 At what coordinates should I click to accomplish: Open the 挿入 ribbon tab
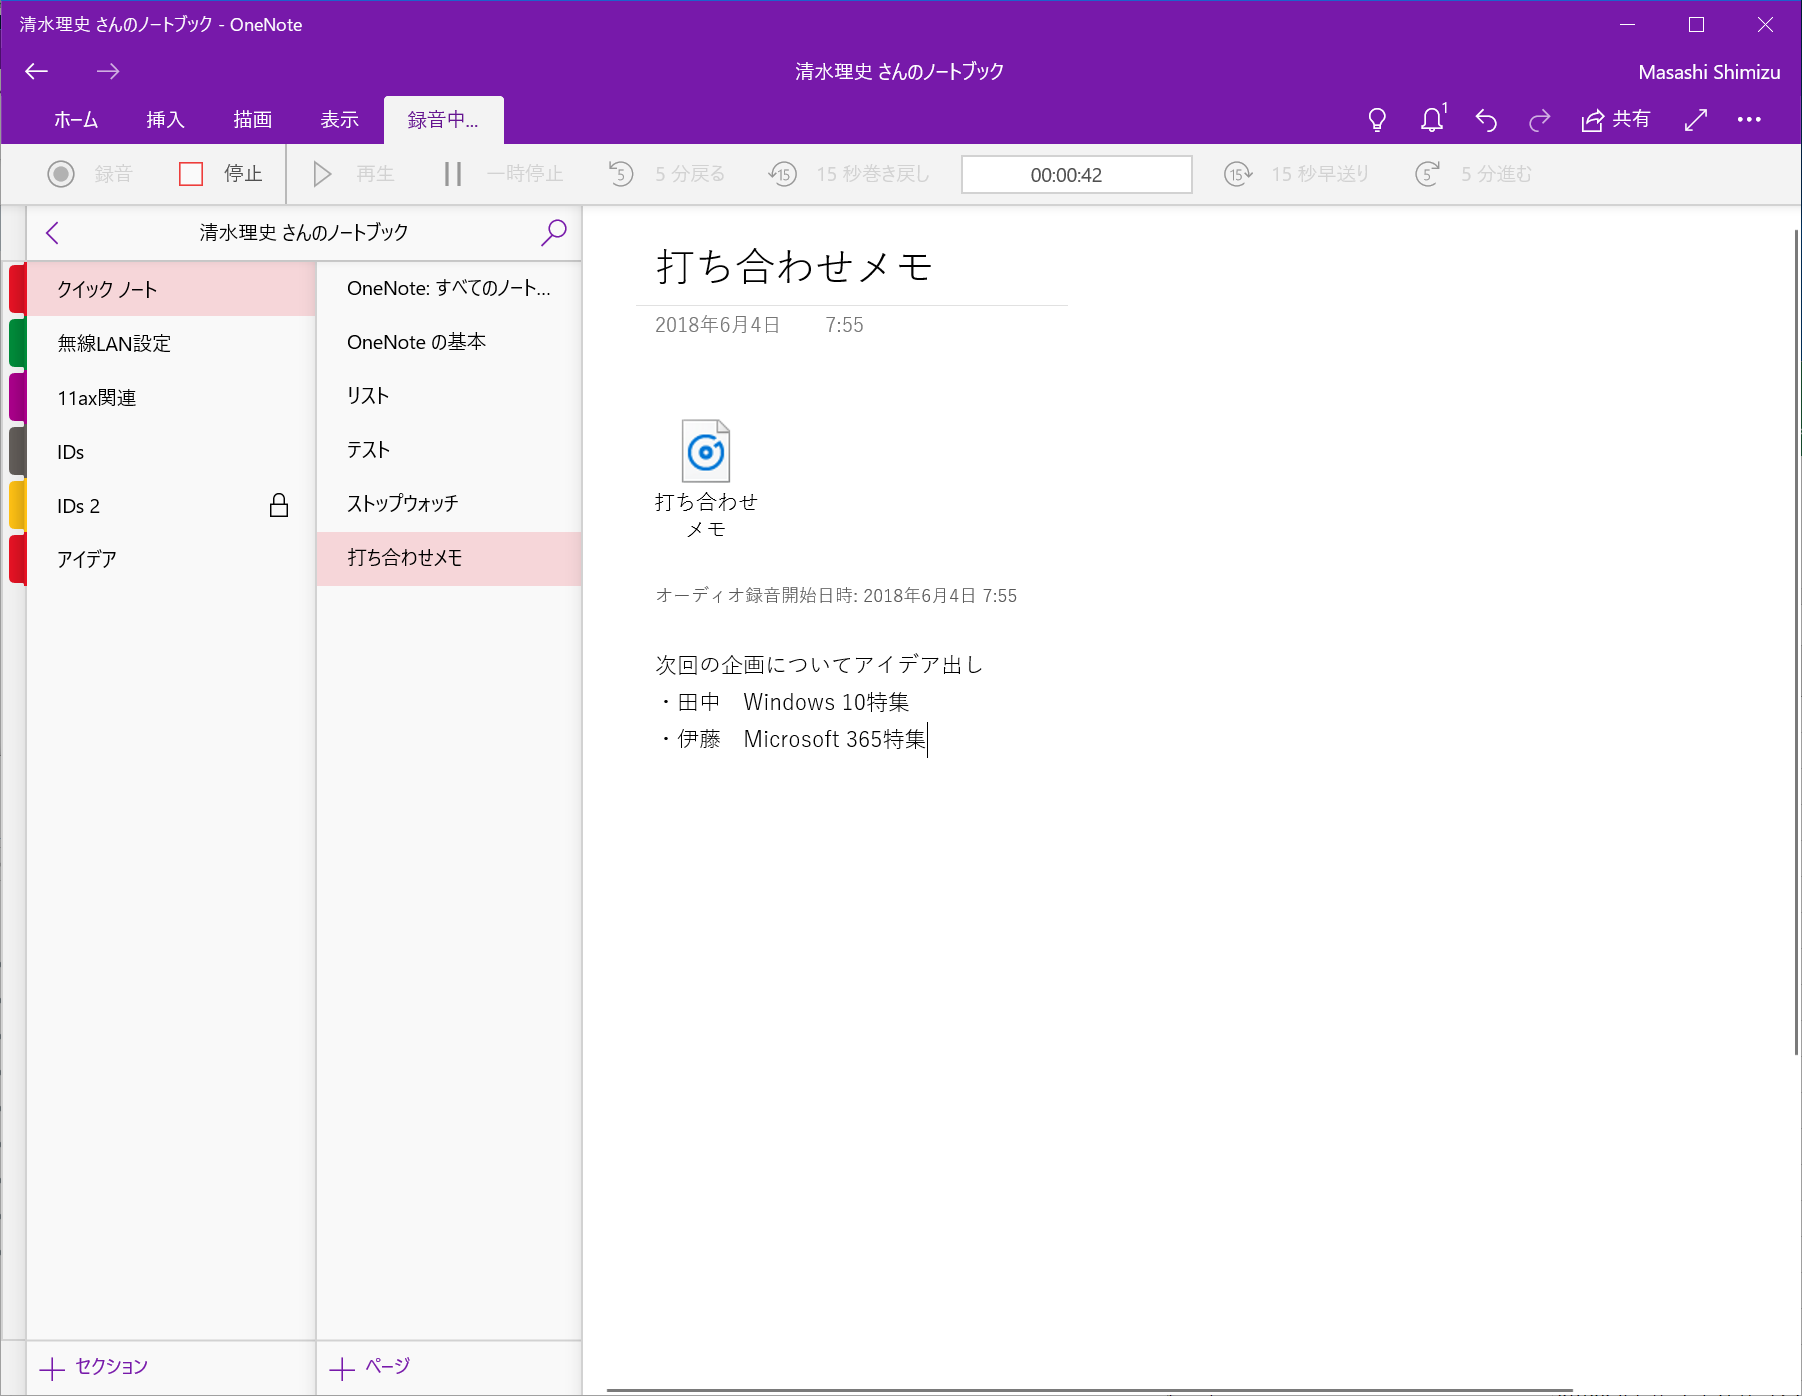pos(164,119)
